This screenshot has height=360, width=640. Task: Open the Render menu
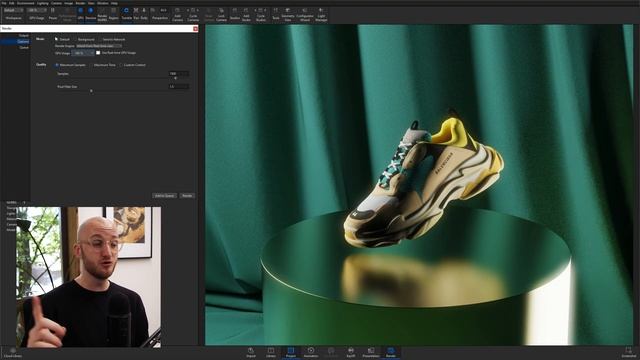[80, 3]
